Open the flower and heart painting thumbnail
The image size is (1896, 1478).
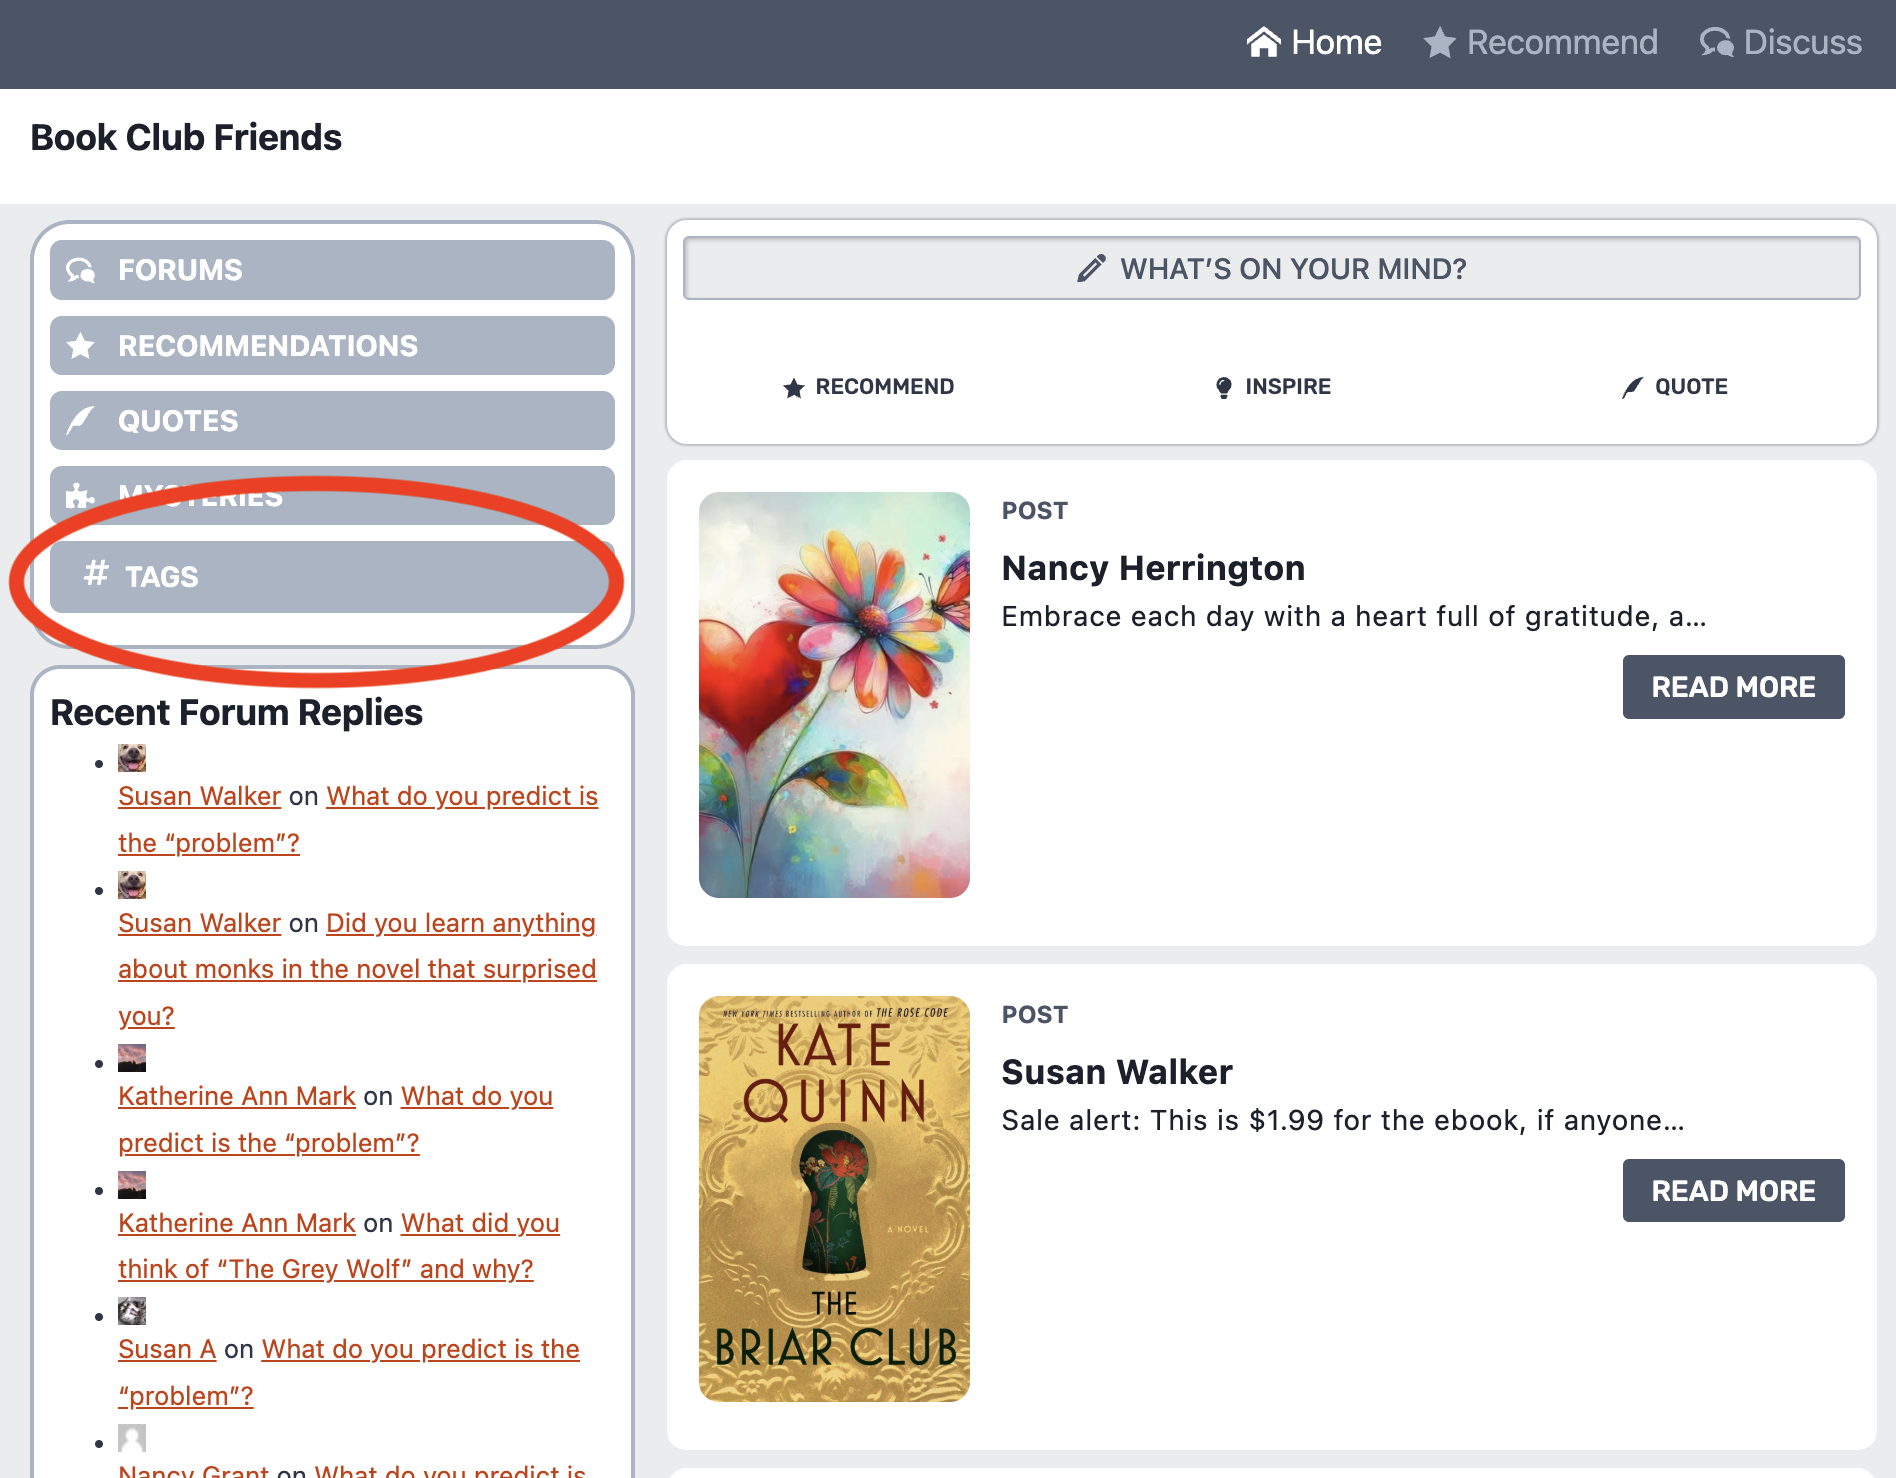pyautogui.click(x=834, y=695)
